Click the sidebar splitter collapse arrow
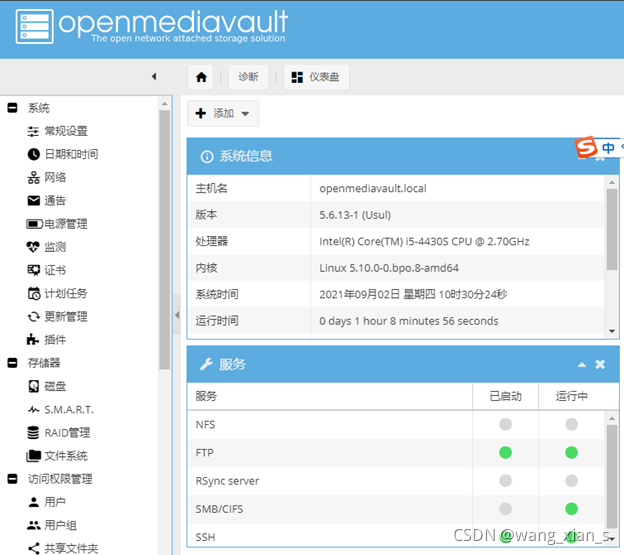Image resolution: width=624 pixels, height=555 pixels. pyautogui.click(x=177, y=315)
